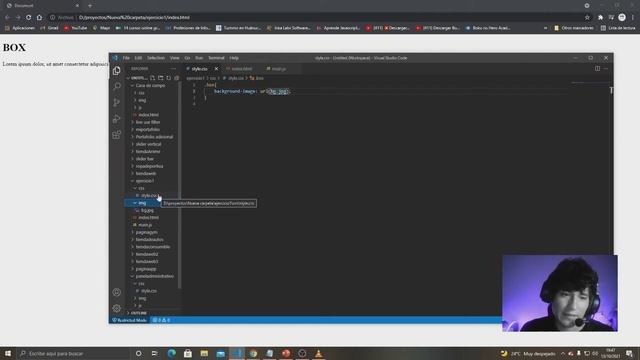The width and height of the screenshot is (640, 360).
Task: Open the Accounts menu in VS Code
Action: pos(117,292)
